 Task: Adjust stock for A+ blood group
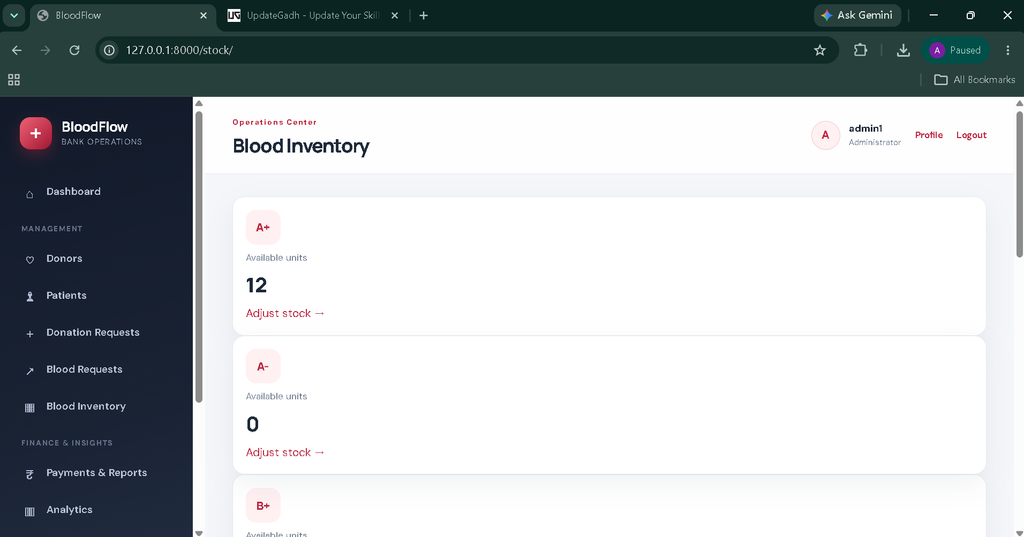(x=285, y=314)
